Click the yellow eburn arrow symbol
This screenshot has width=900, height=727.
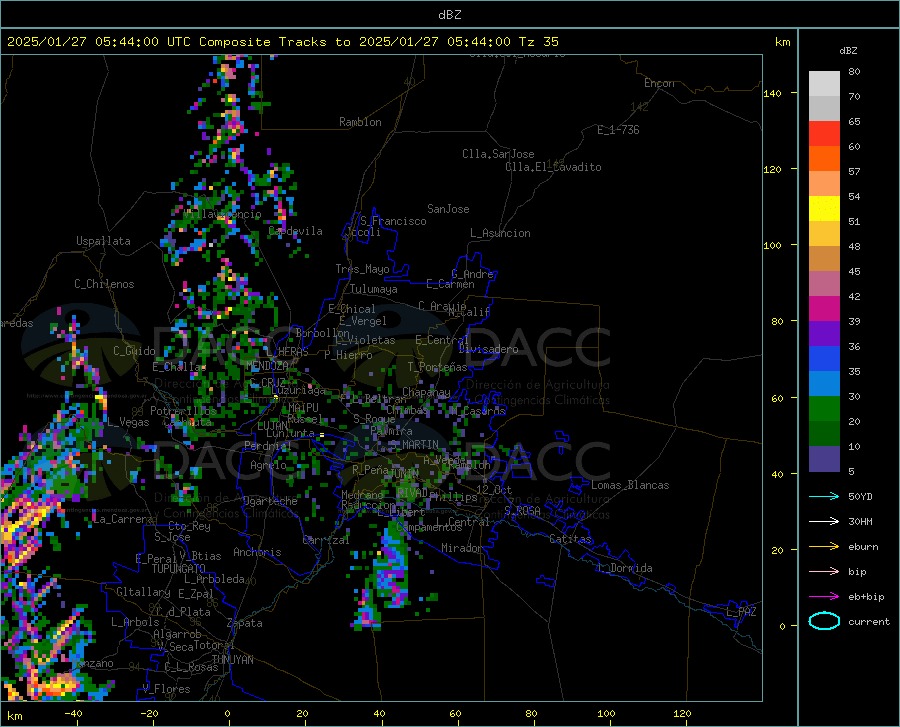click(824, 546)
